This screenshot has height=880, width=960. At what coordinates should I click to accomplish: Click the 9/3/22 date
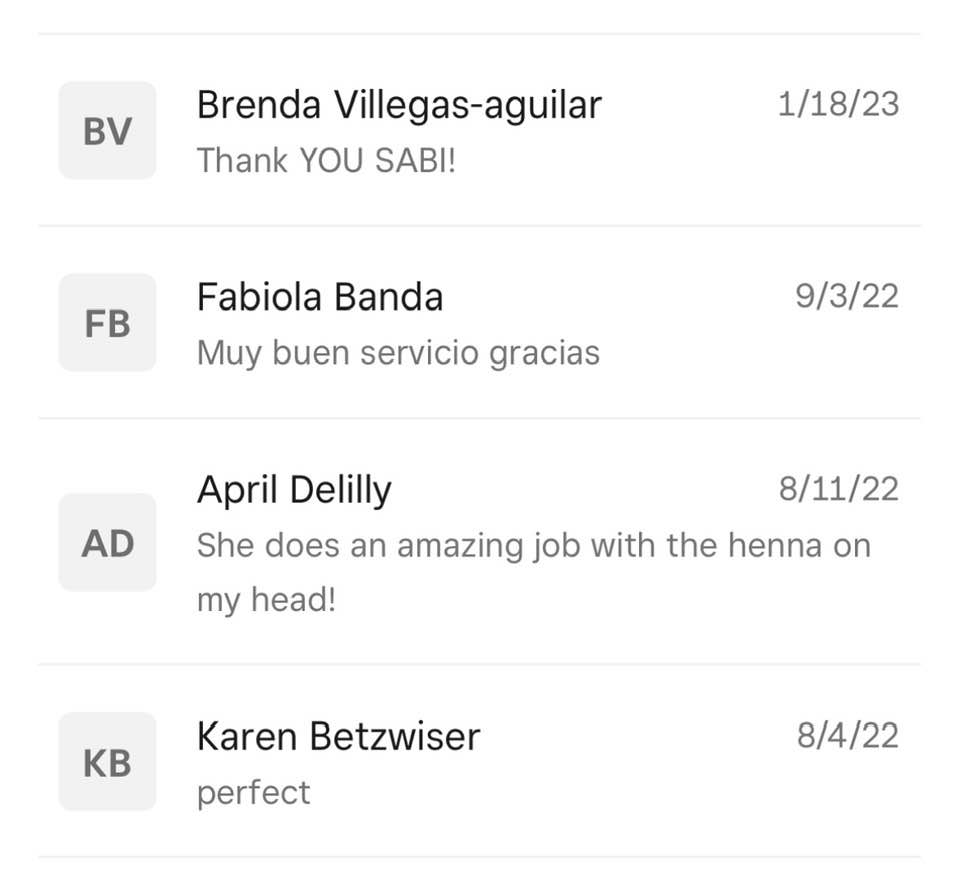[x=846, y=296]
